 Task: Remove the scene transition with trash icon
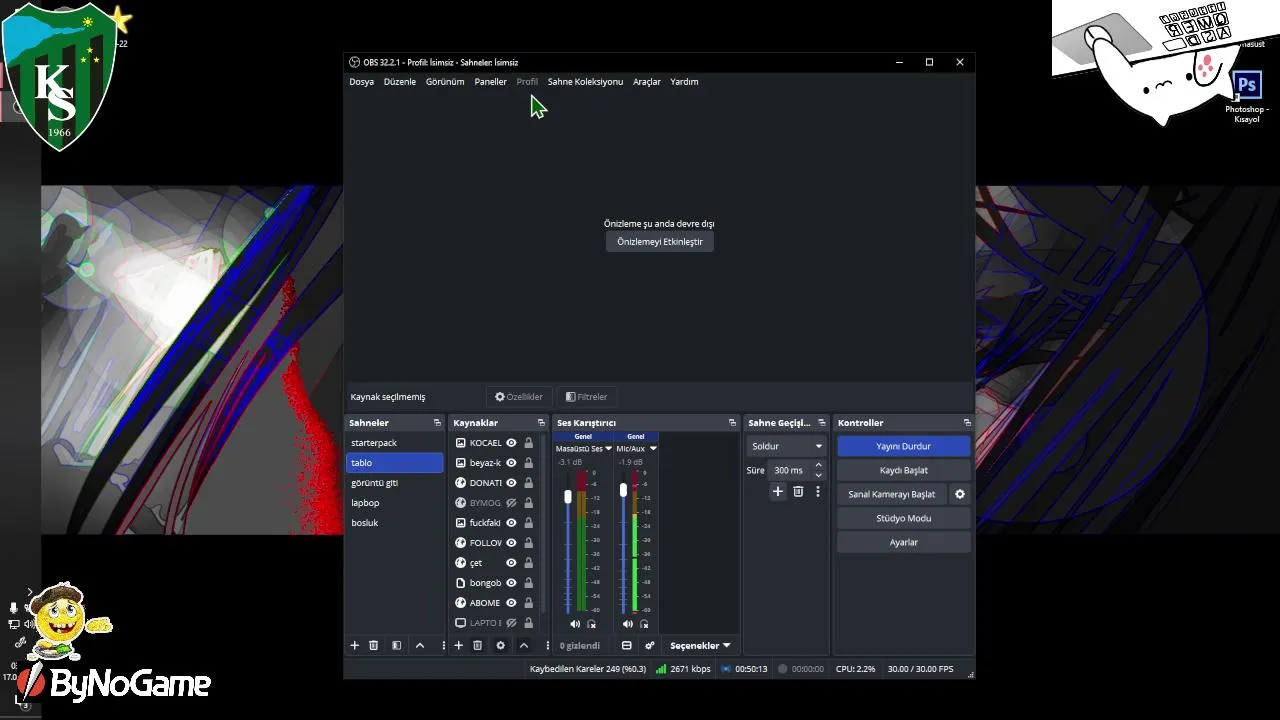click(798, 492)
